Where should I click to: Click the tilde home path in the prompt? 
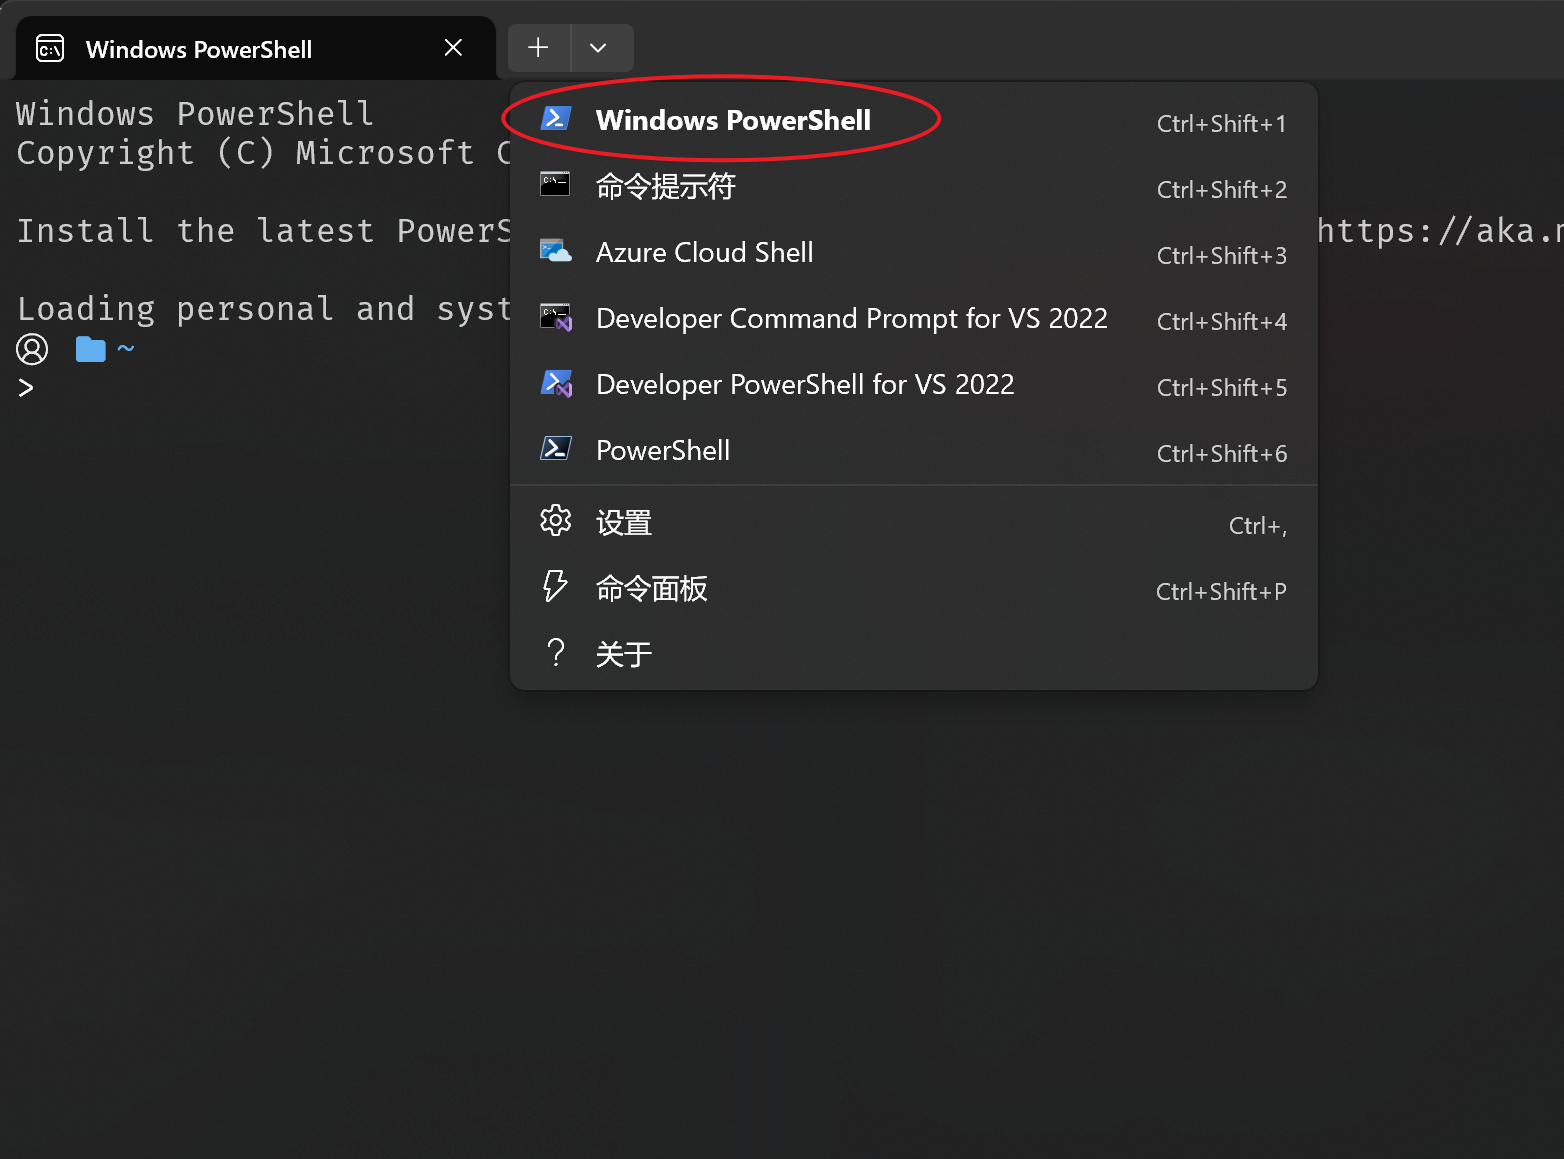click(126, 349)
